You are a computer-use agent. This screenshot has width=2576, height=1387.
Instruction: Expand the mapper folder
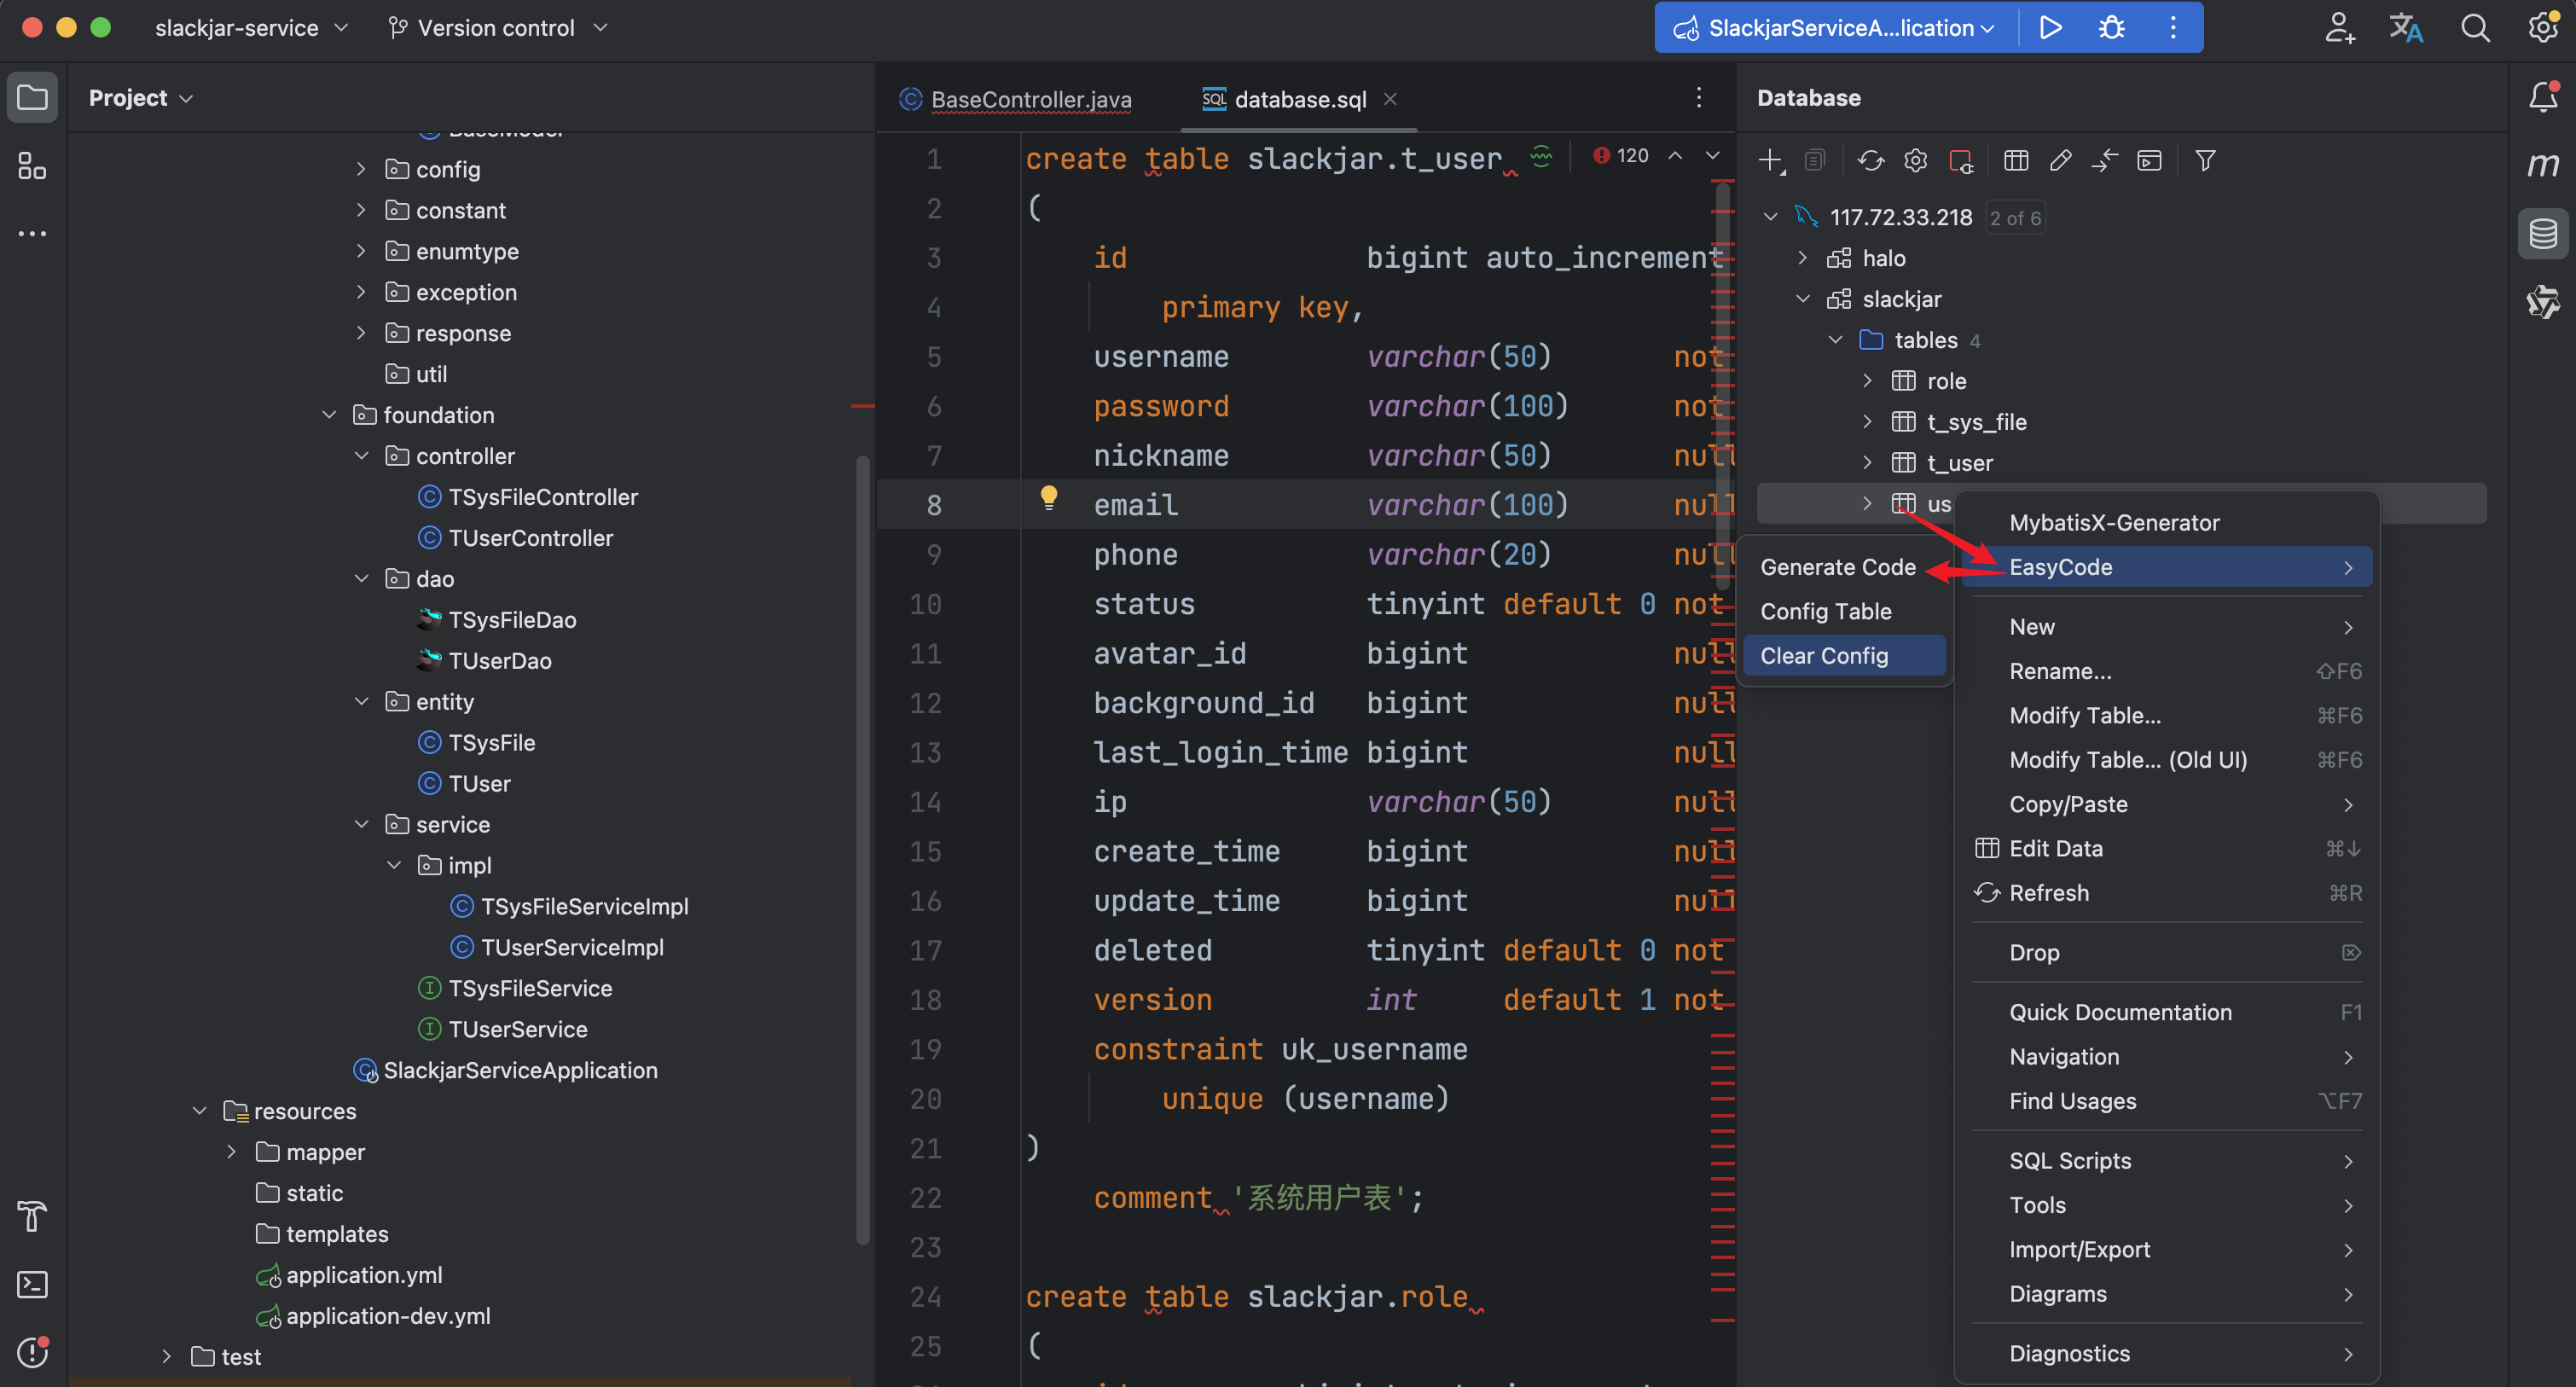coord(231,1152)
